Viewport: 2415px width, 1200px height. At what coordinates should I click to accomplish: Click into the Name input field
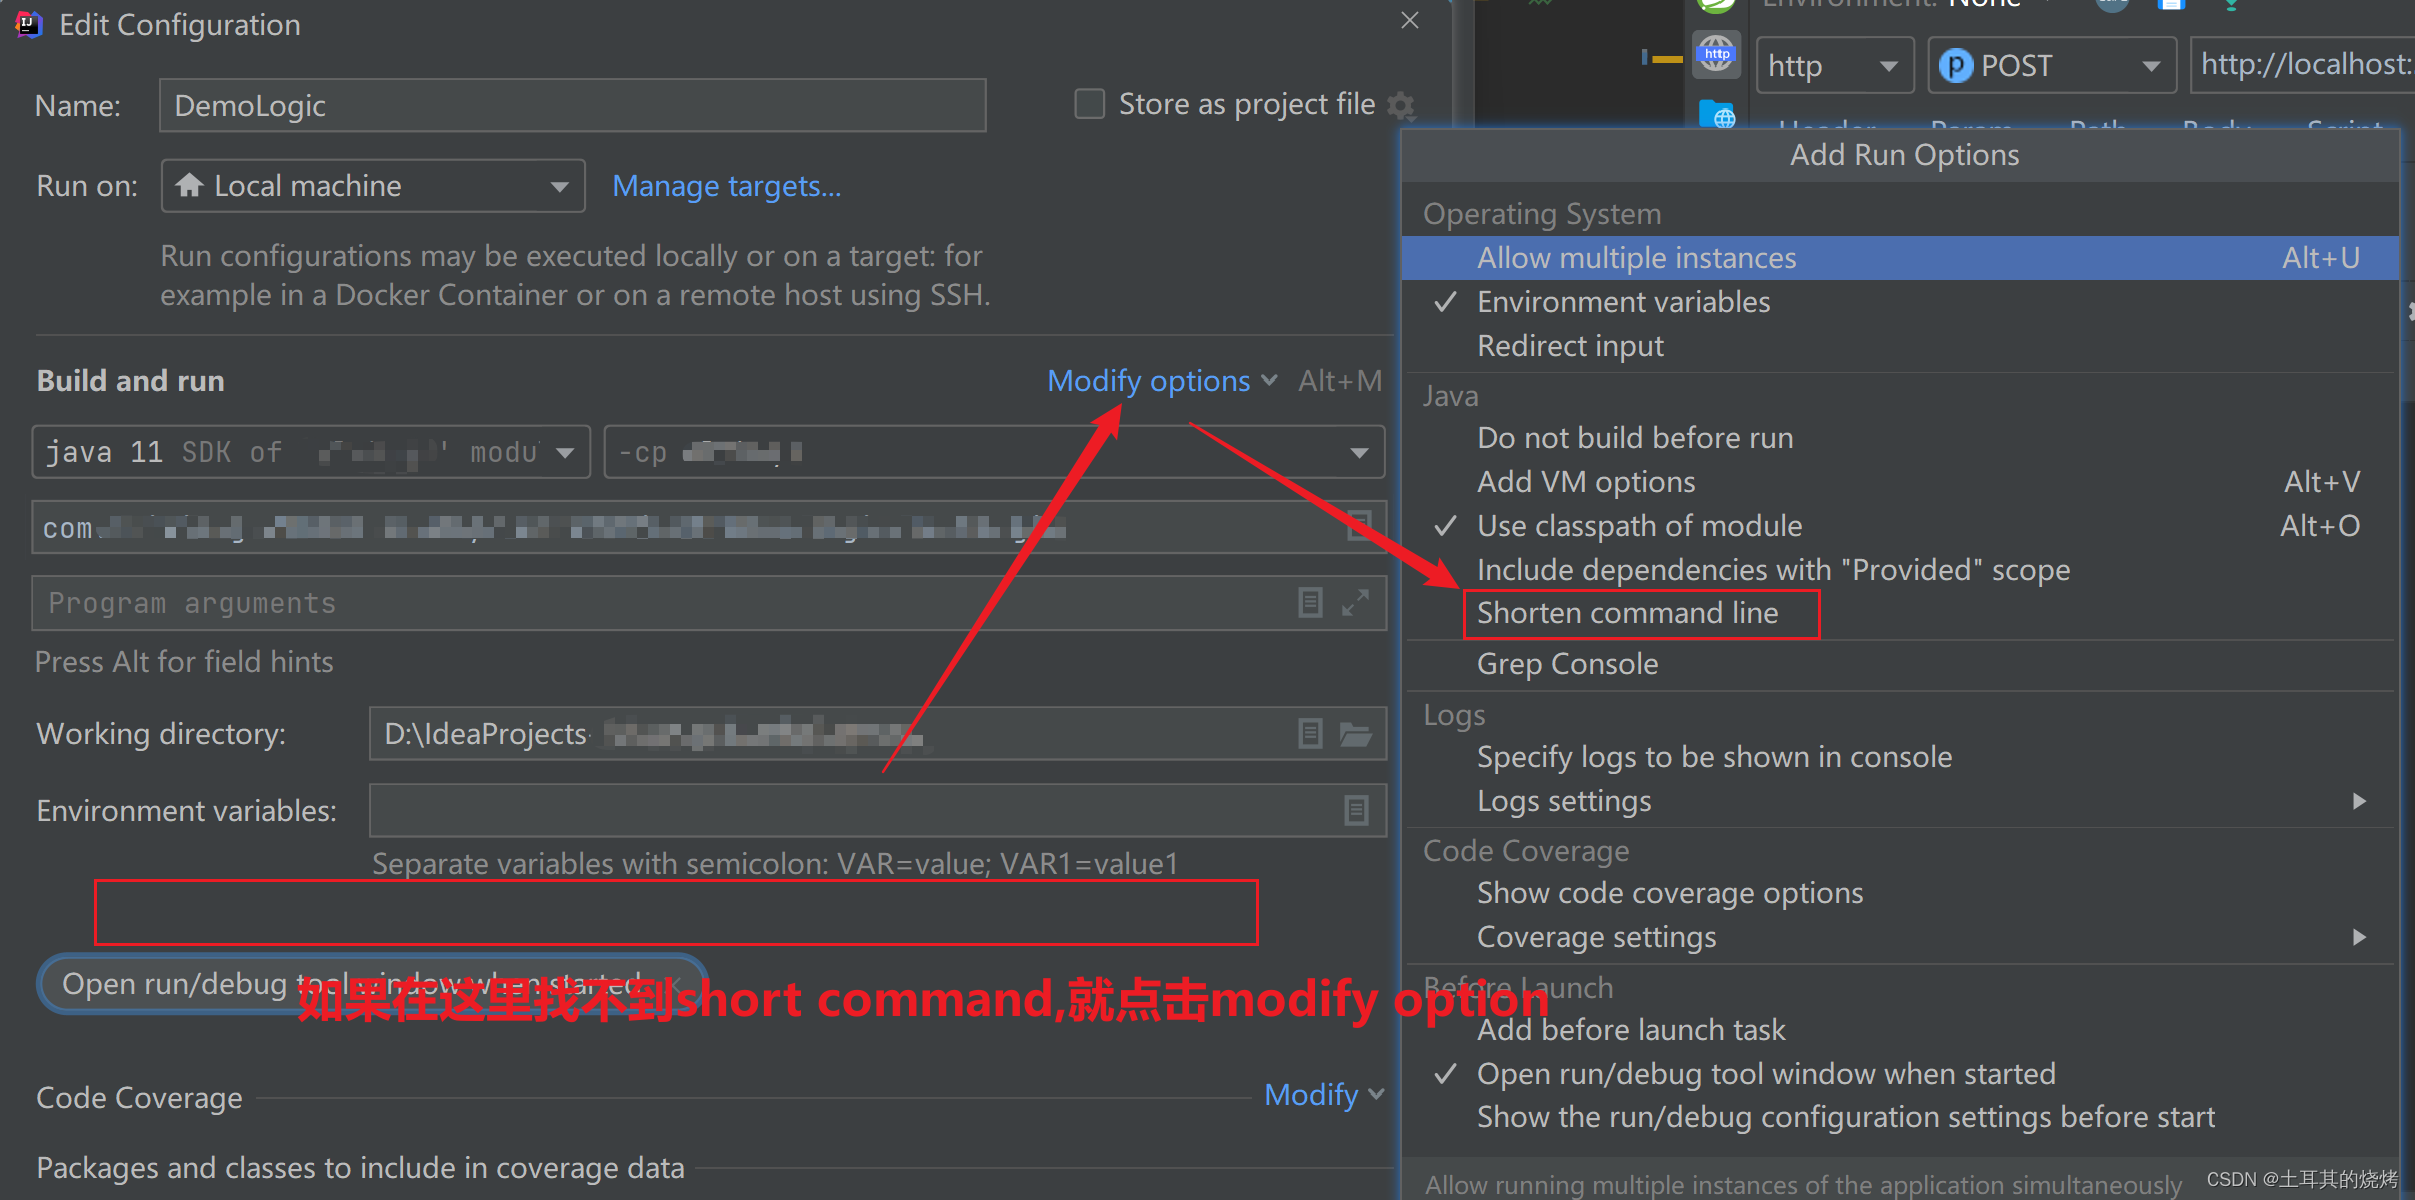(x=572, y=106)
